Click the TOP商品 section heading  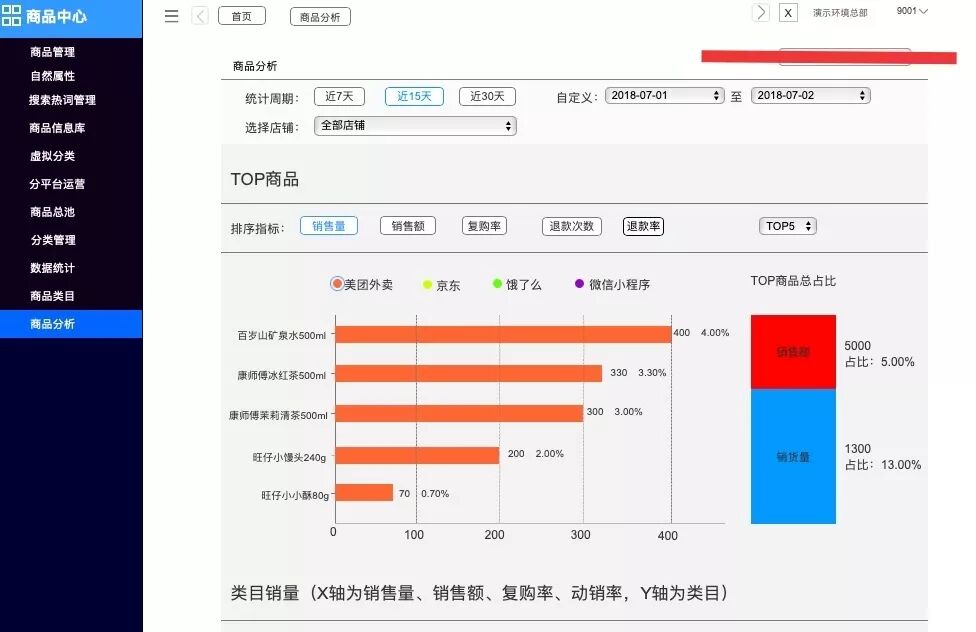tap(265, 179)
